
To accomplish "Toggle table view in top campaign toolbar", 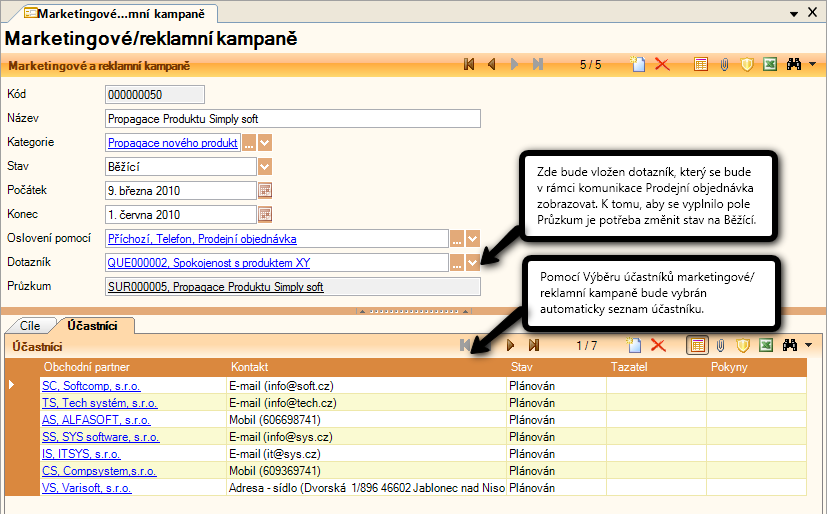I will point(701,64).
